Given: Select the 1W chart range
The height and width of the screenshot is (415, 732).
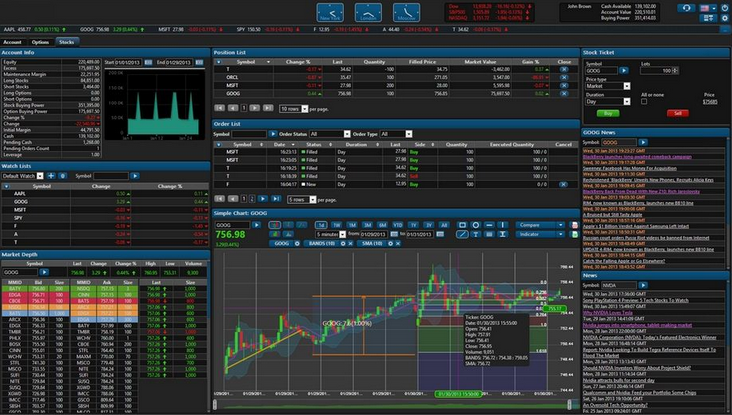Looking at the screenshot, I should click(337, 225).
